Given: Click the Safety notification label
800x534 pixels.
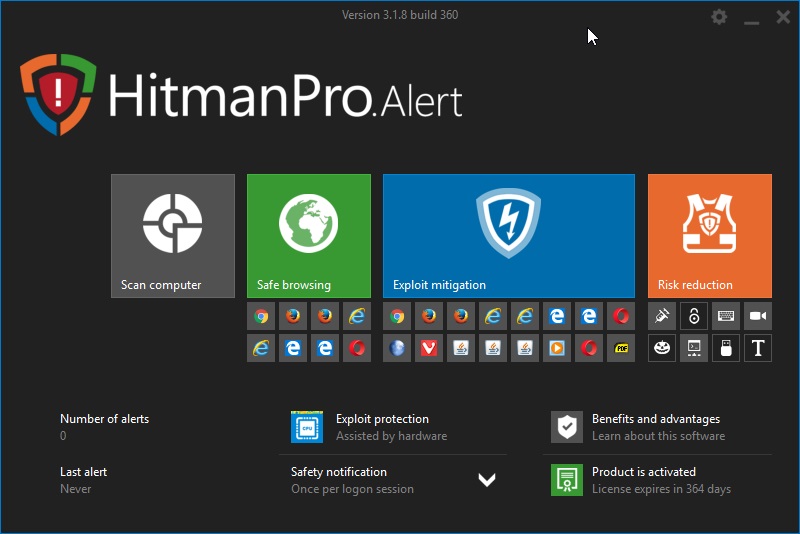Looking at the screenshot, I should click(339, 472).
